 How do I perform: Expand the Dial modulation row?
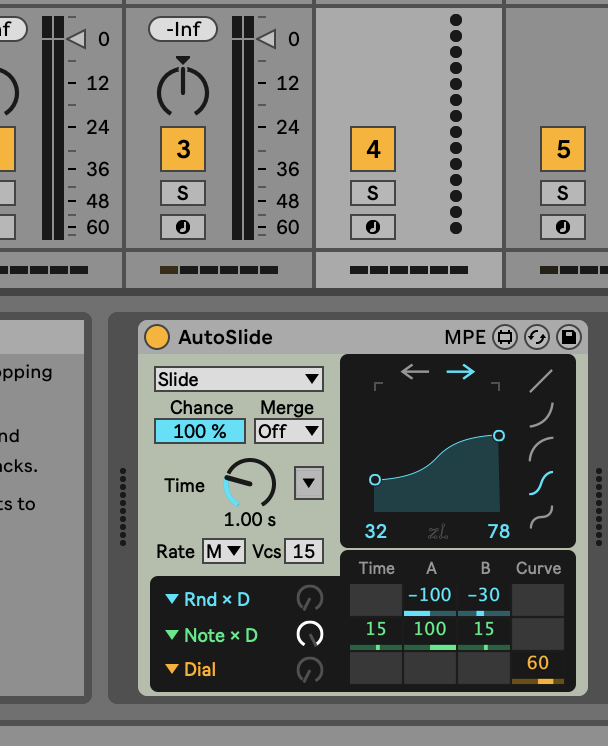click(172, 669)
